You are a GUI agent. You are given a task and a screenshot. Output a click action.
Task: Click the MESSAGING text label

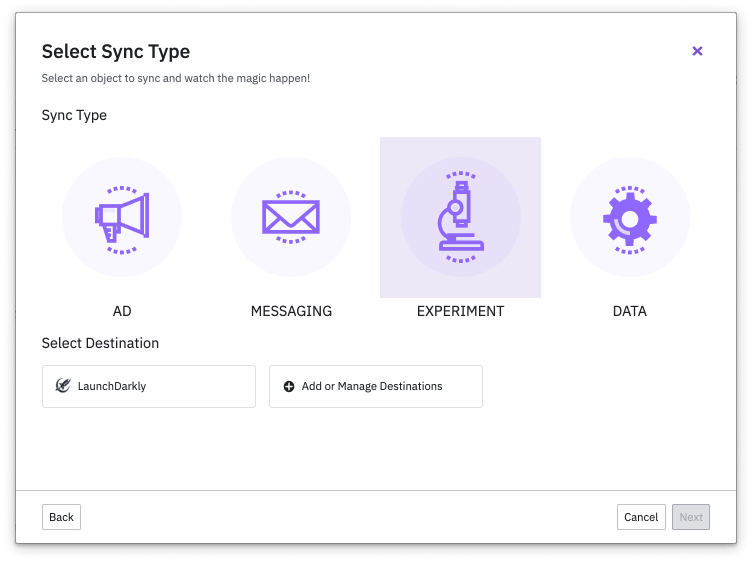(291, 311)
